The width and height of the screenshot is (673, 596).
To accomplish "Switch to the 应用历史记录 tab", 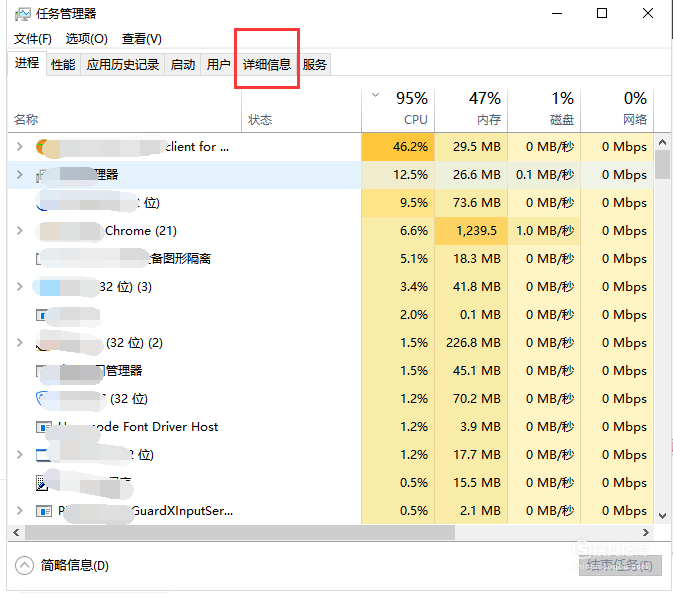I will (123, 65).
